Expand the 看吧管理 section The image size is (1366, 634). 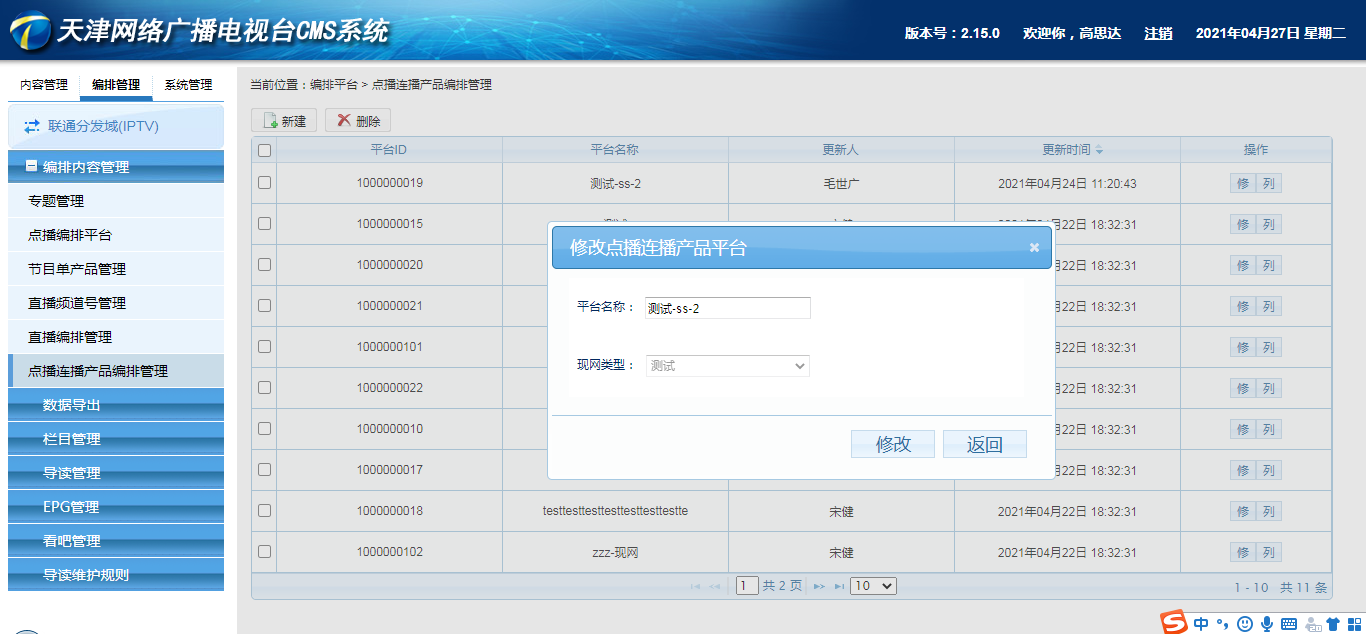tap(116, 541)
